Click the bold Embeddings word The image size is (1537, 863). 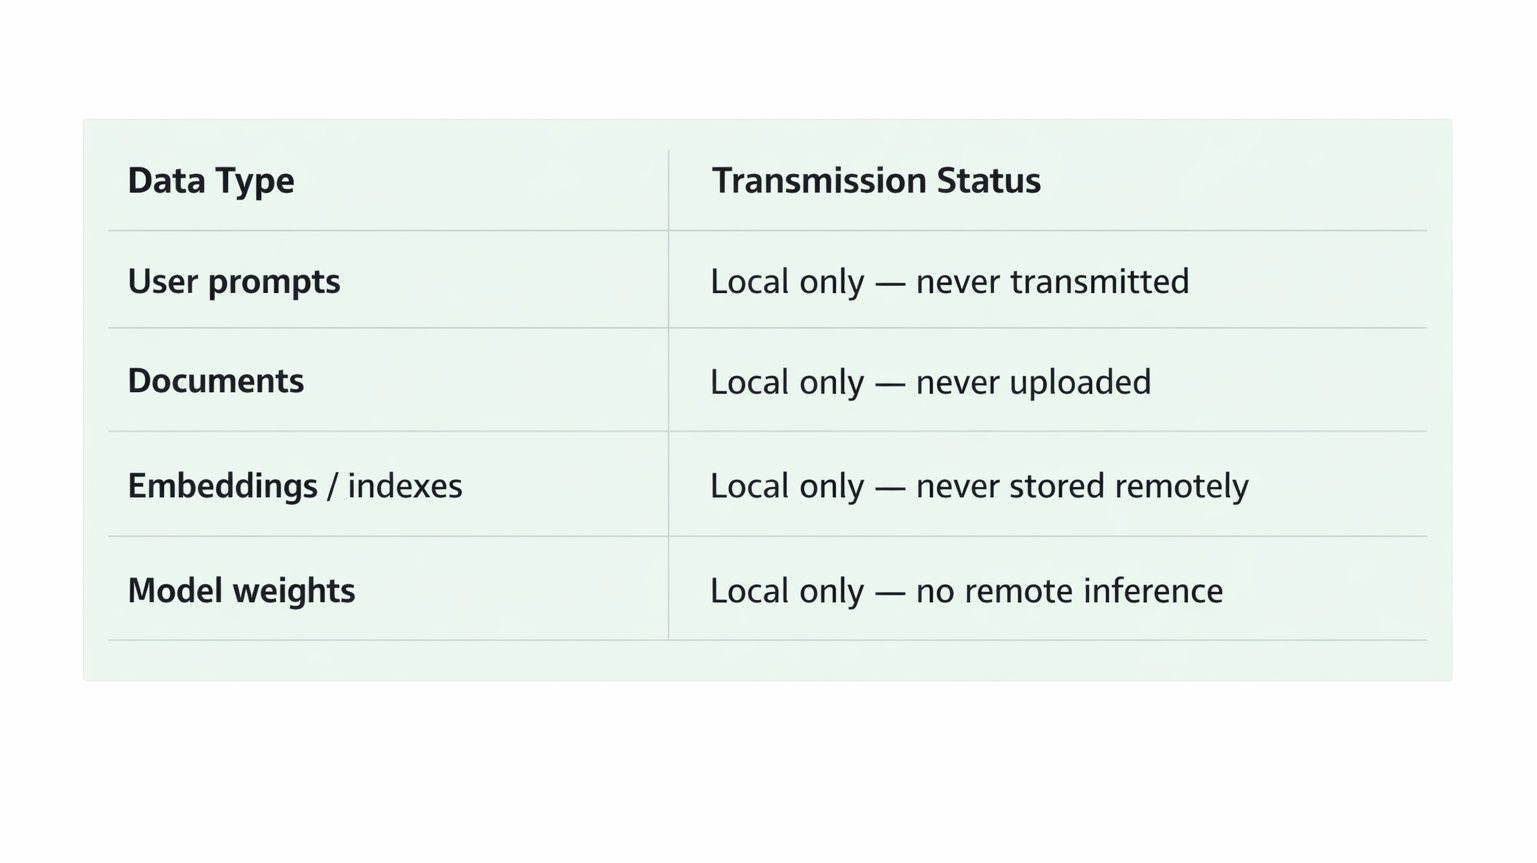pos(222,486)
